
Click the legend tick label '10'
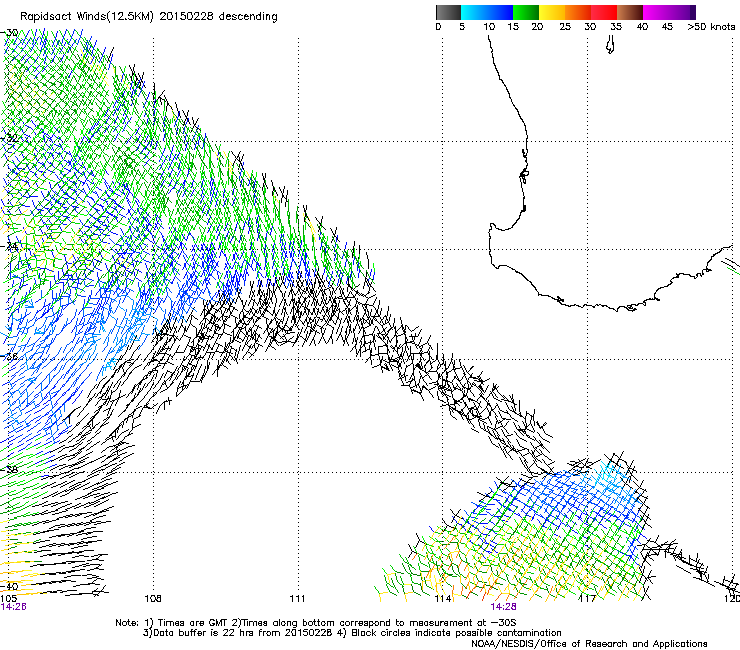(489, 27)
